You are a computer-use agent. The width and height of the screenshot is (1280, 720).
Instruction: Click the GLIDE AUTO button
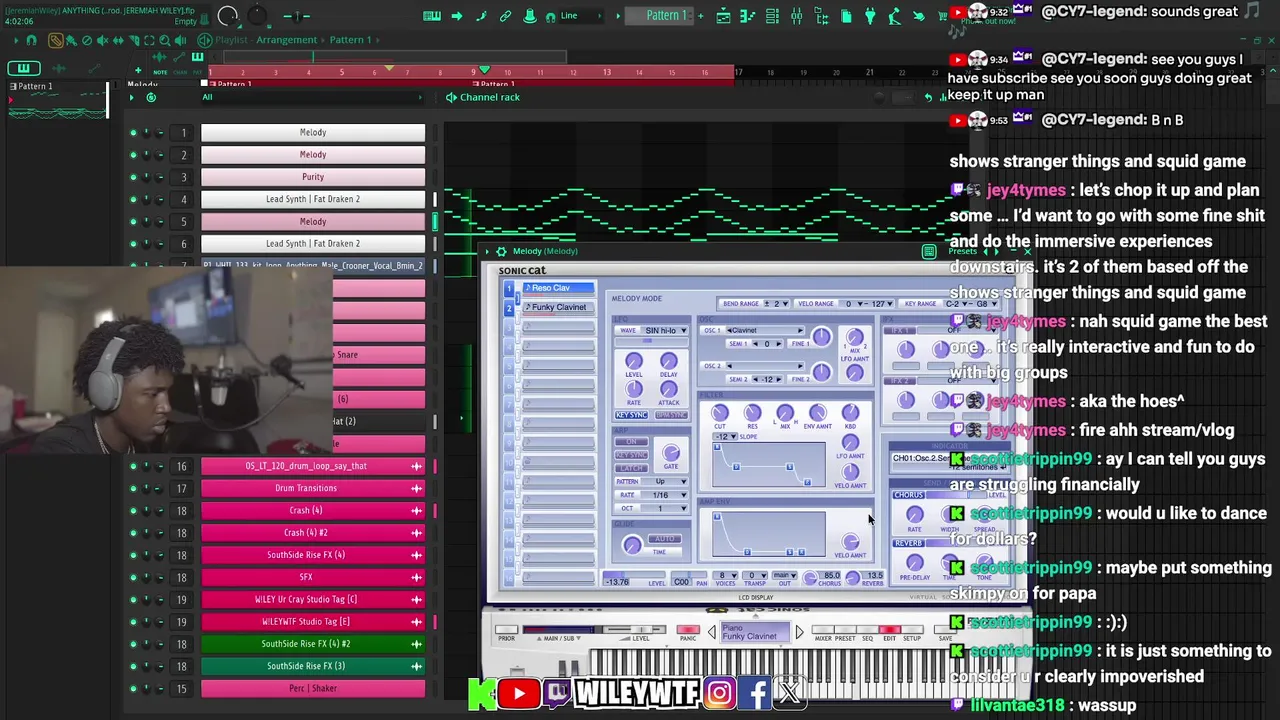click(x=665, y=538)
